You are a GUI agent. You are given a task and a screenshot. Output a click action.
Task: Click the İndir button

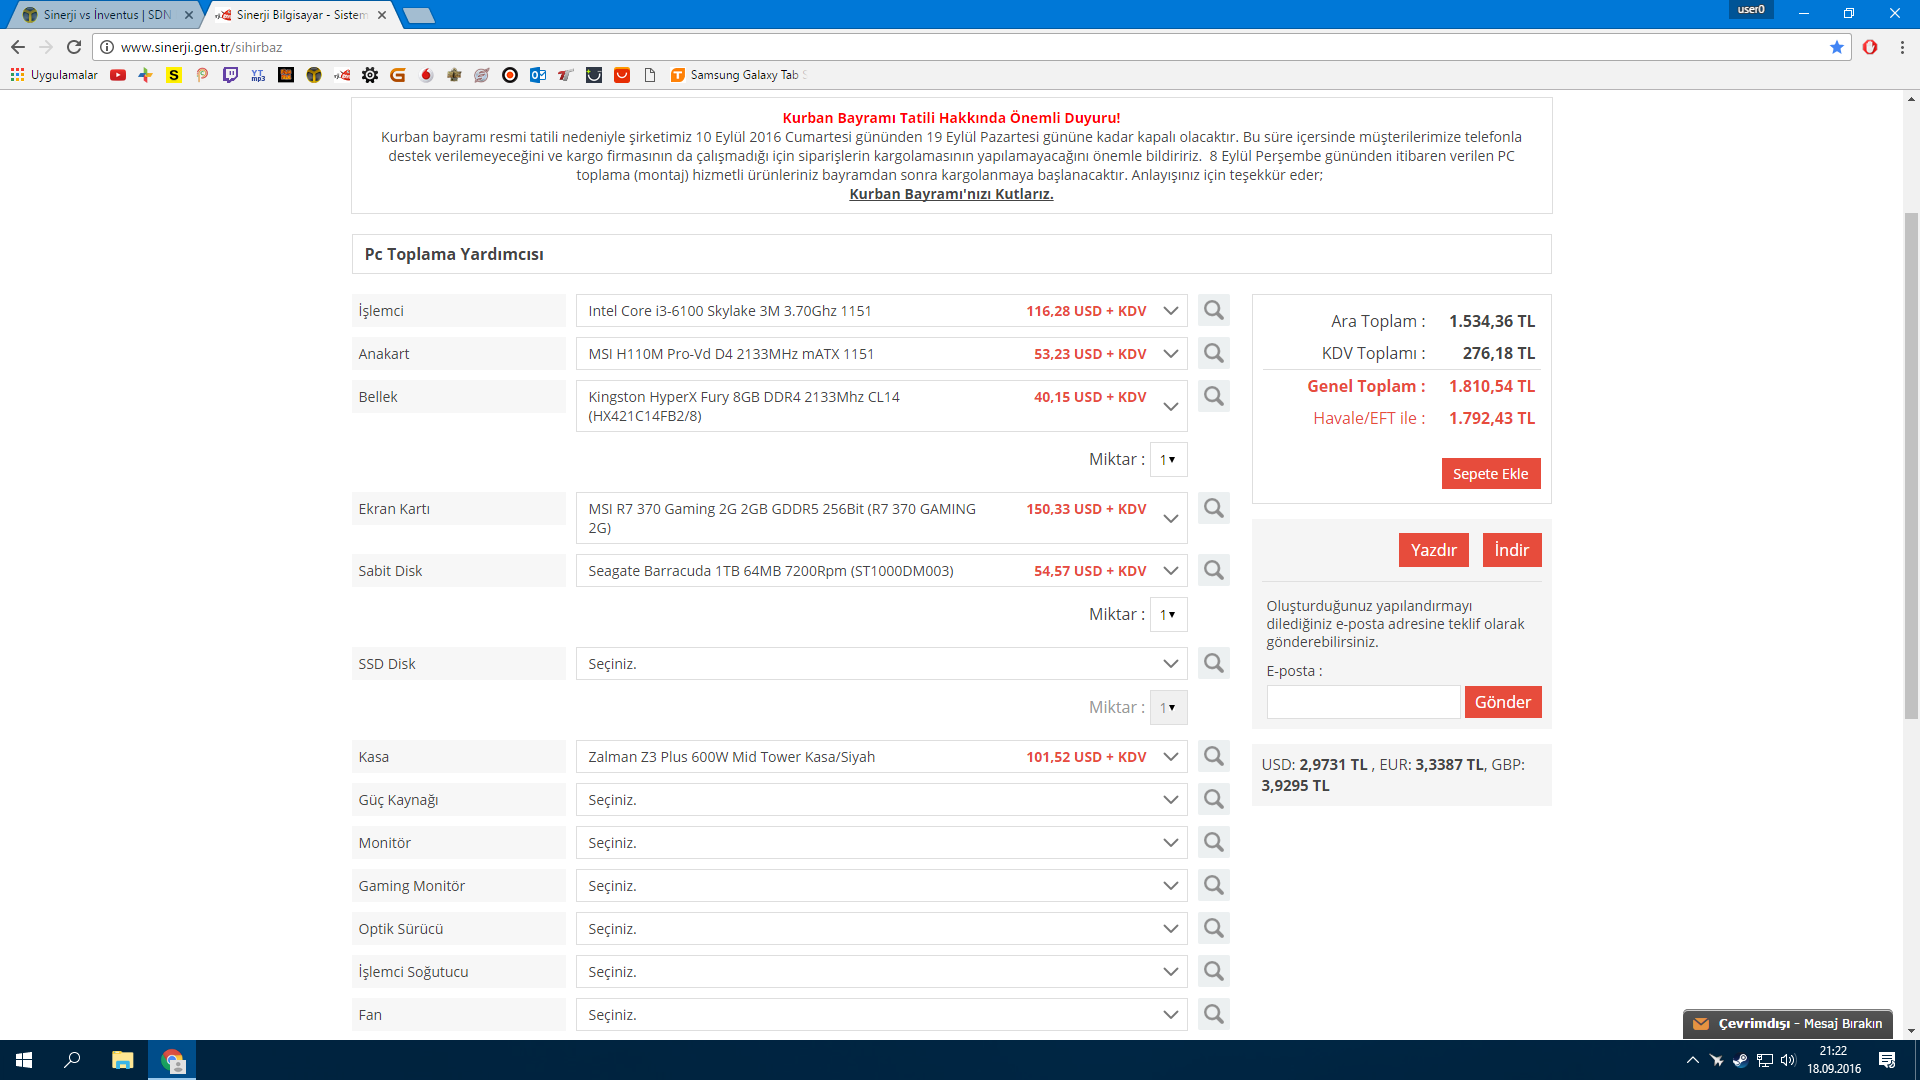tap(1511, 550)
